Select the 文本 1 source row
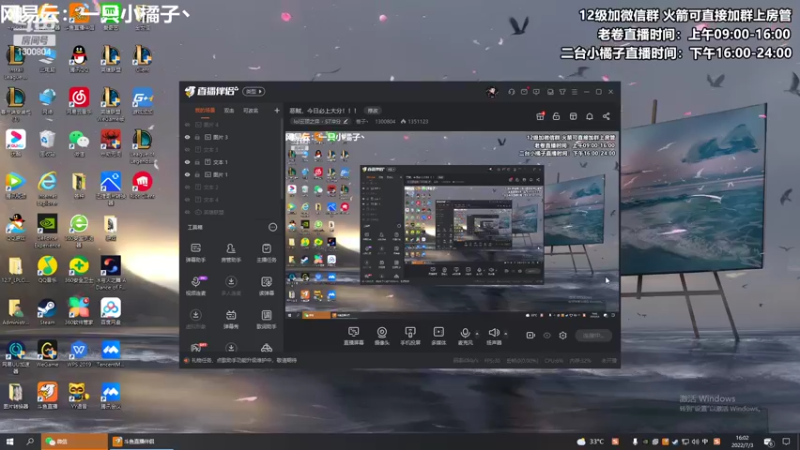Image resolution: width=800 pixels, height=450 pixels. [233, 162]
